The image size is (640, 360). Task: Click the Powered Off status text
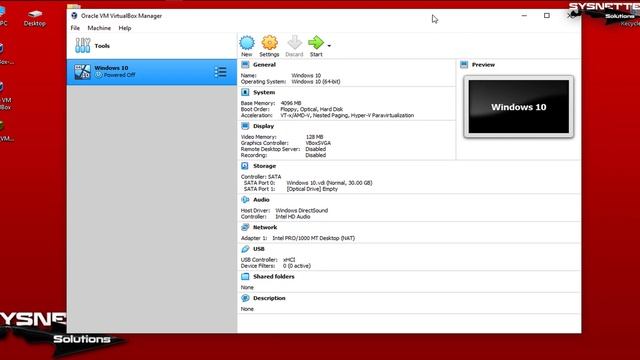click(x=119, y=75)
